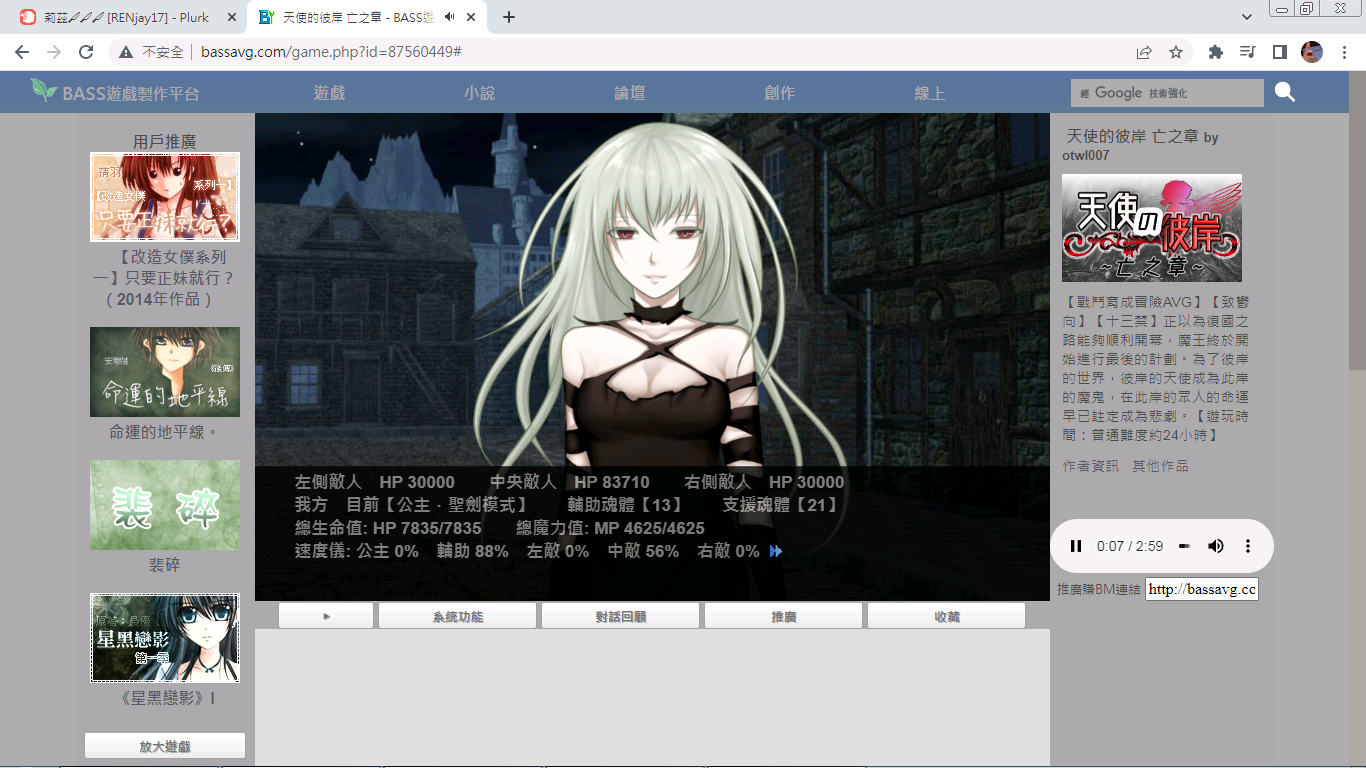This screenshot has width=1366, height=768.
Task: Open the 星黑戀影 text link
Action: click(x=167, y=698)
